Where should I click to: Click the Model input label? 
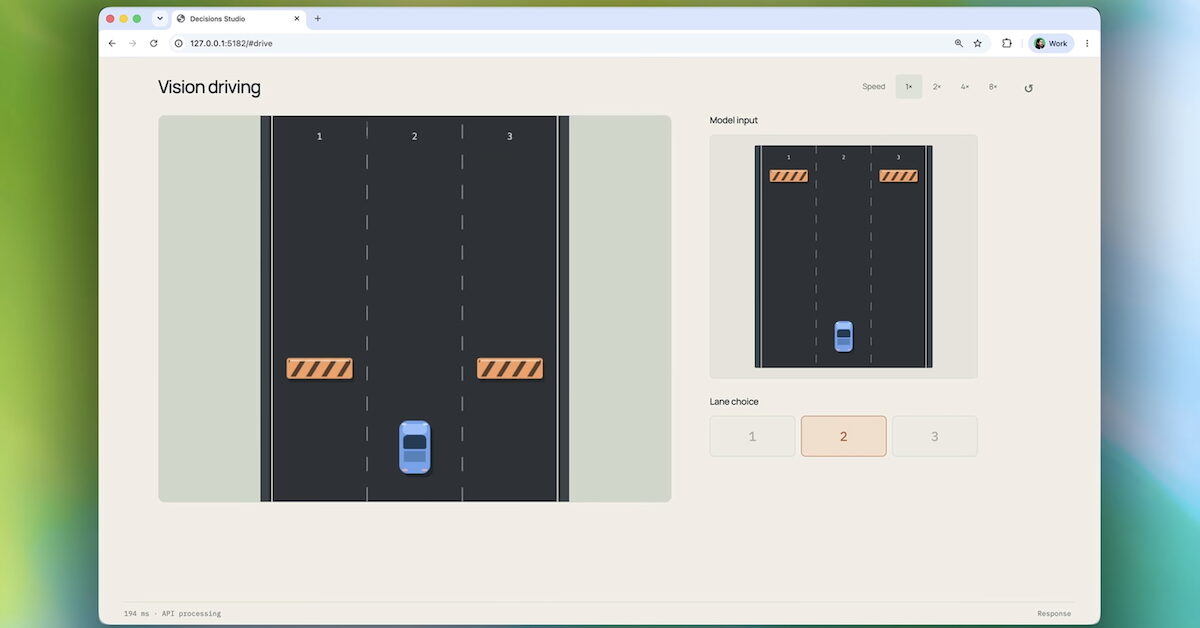(734, 120)
